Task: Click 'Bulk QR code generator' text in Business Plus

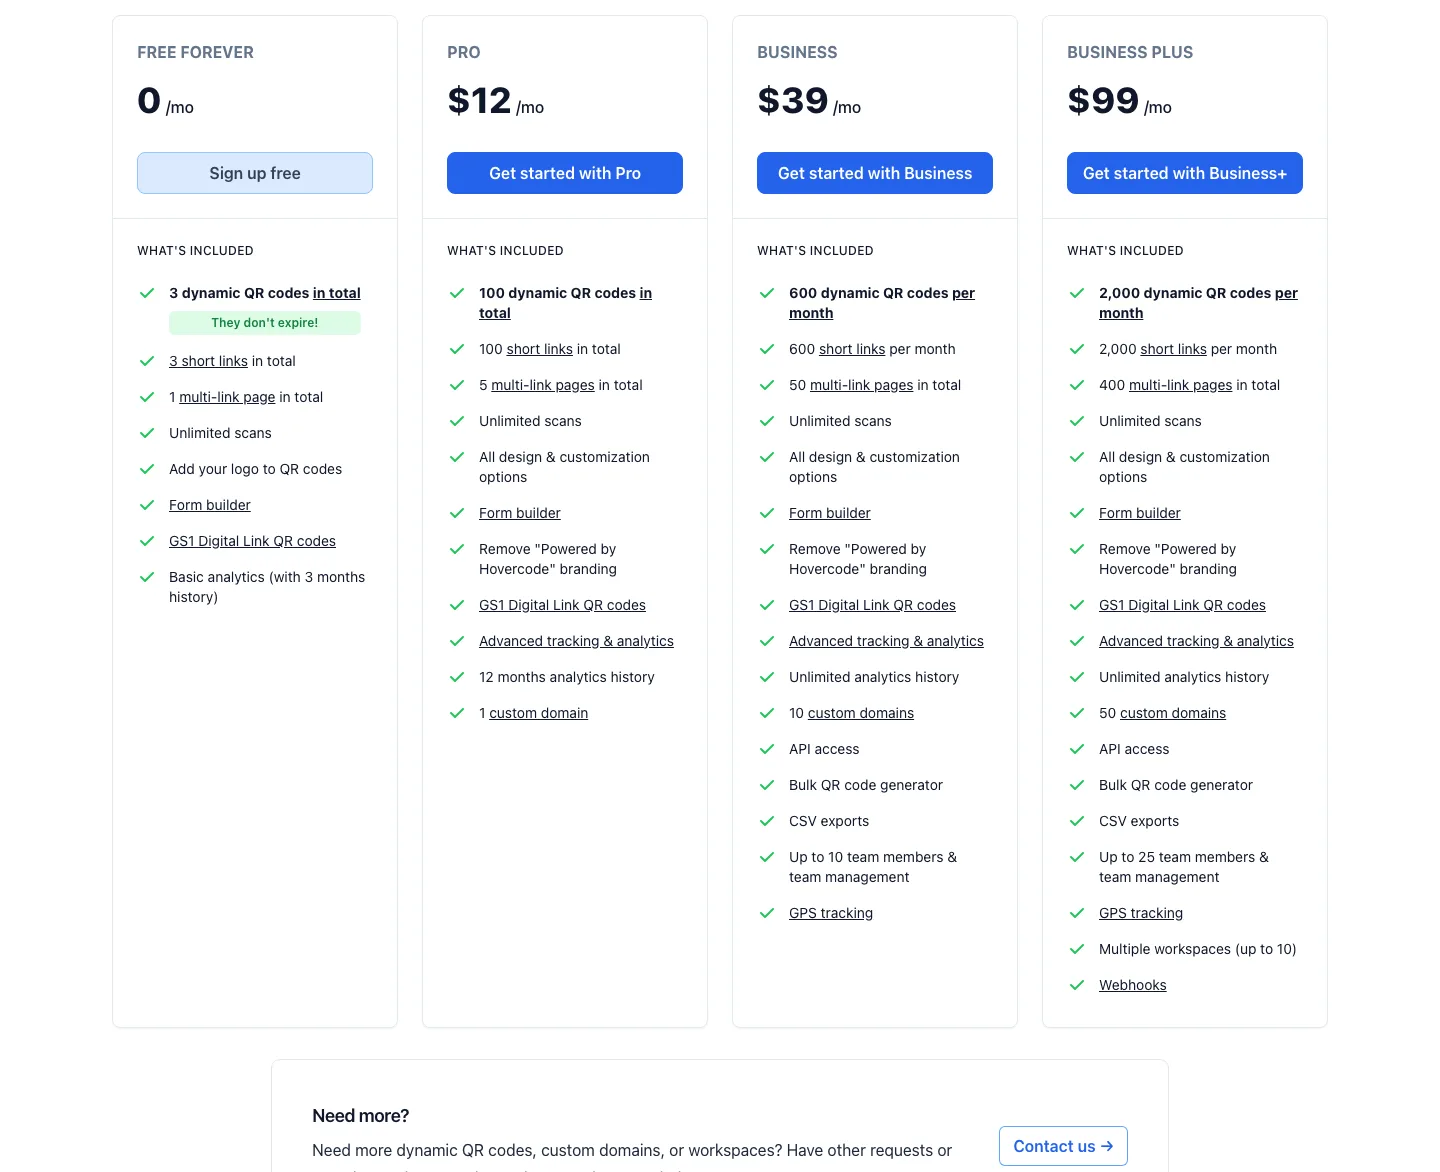Action: 1176,785
